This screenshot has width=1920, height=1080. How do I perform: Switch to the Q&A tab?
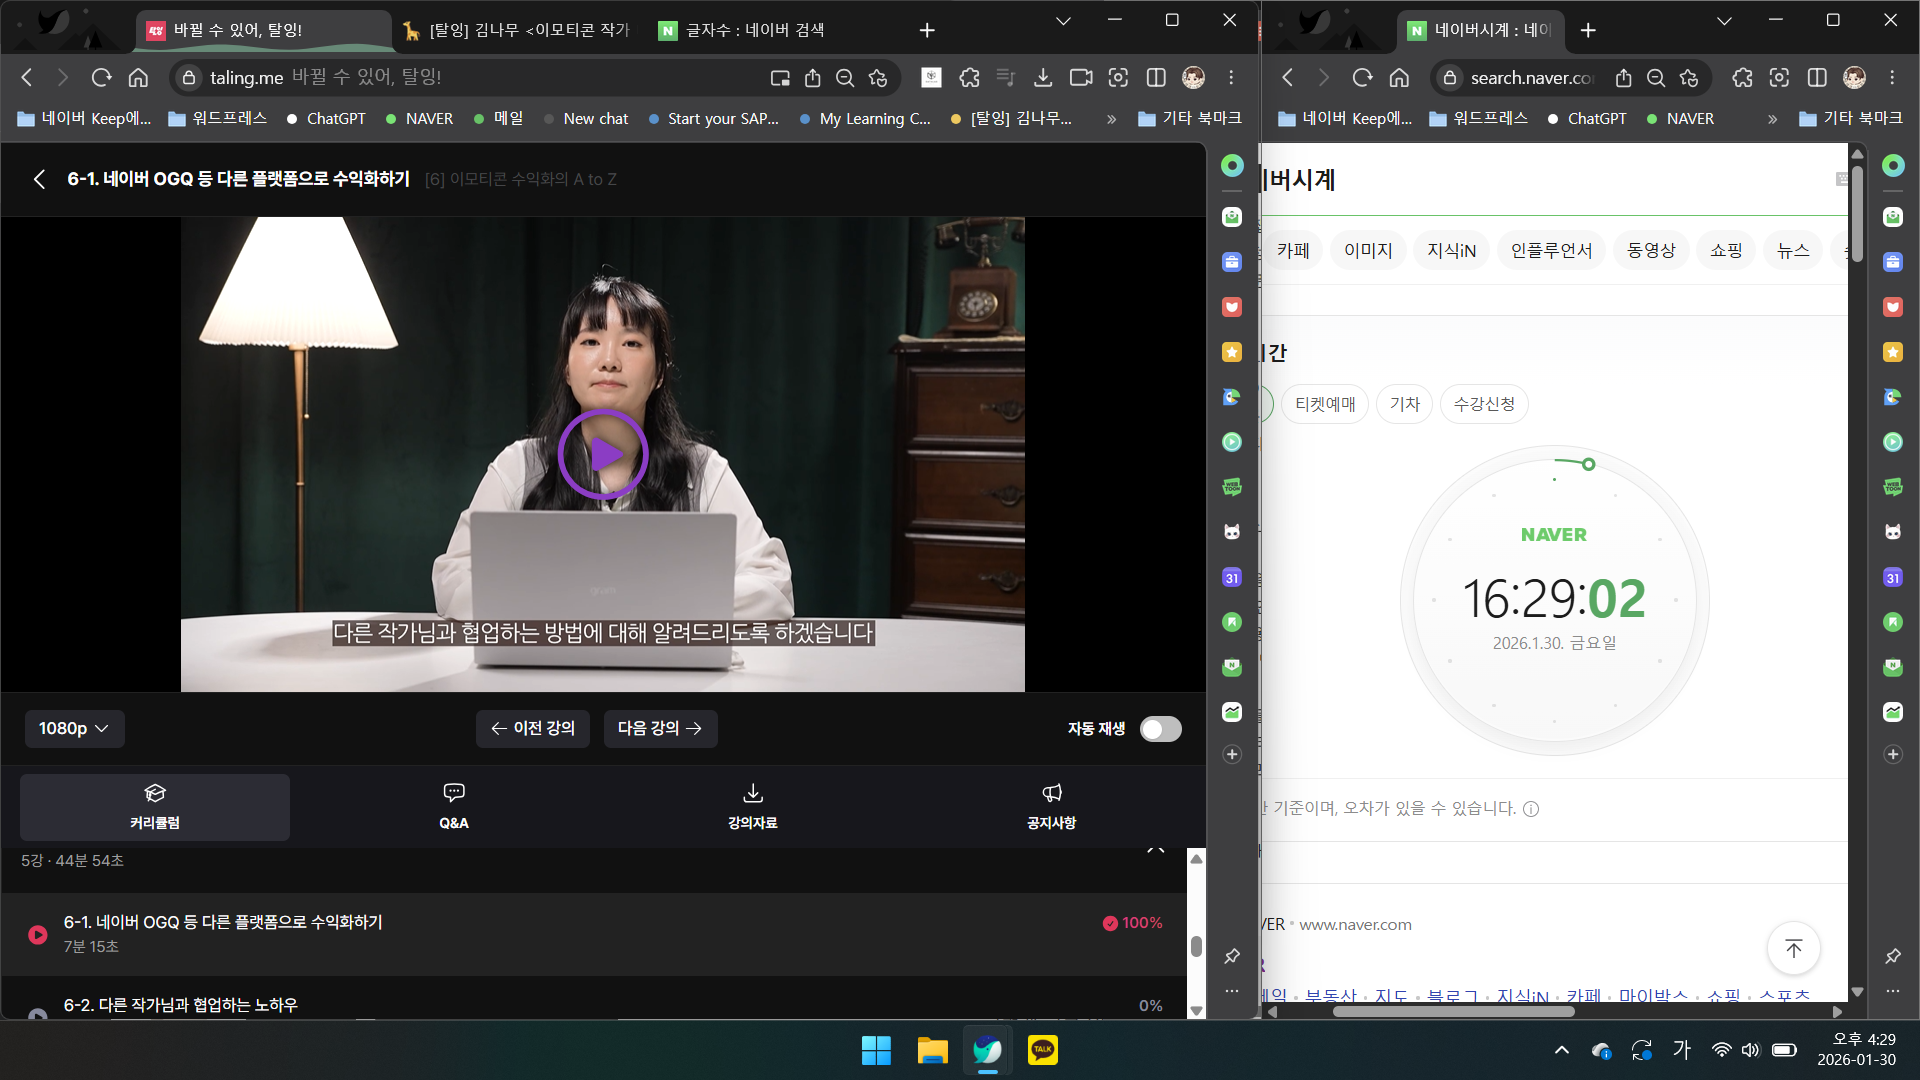point(453,806)
